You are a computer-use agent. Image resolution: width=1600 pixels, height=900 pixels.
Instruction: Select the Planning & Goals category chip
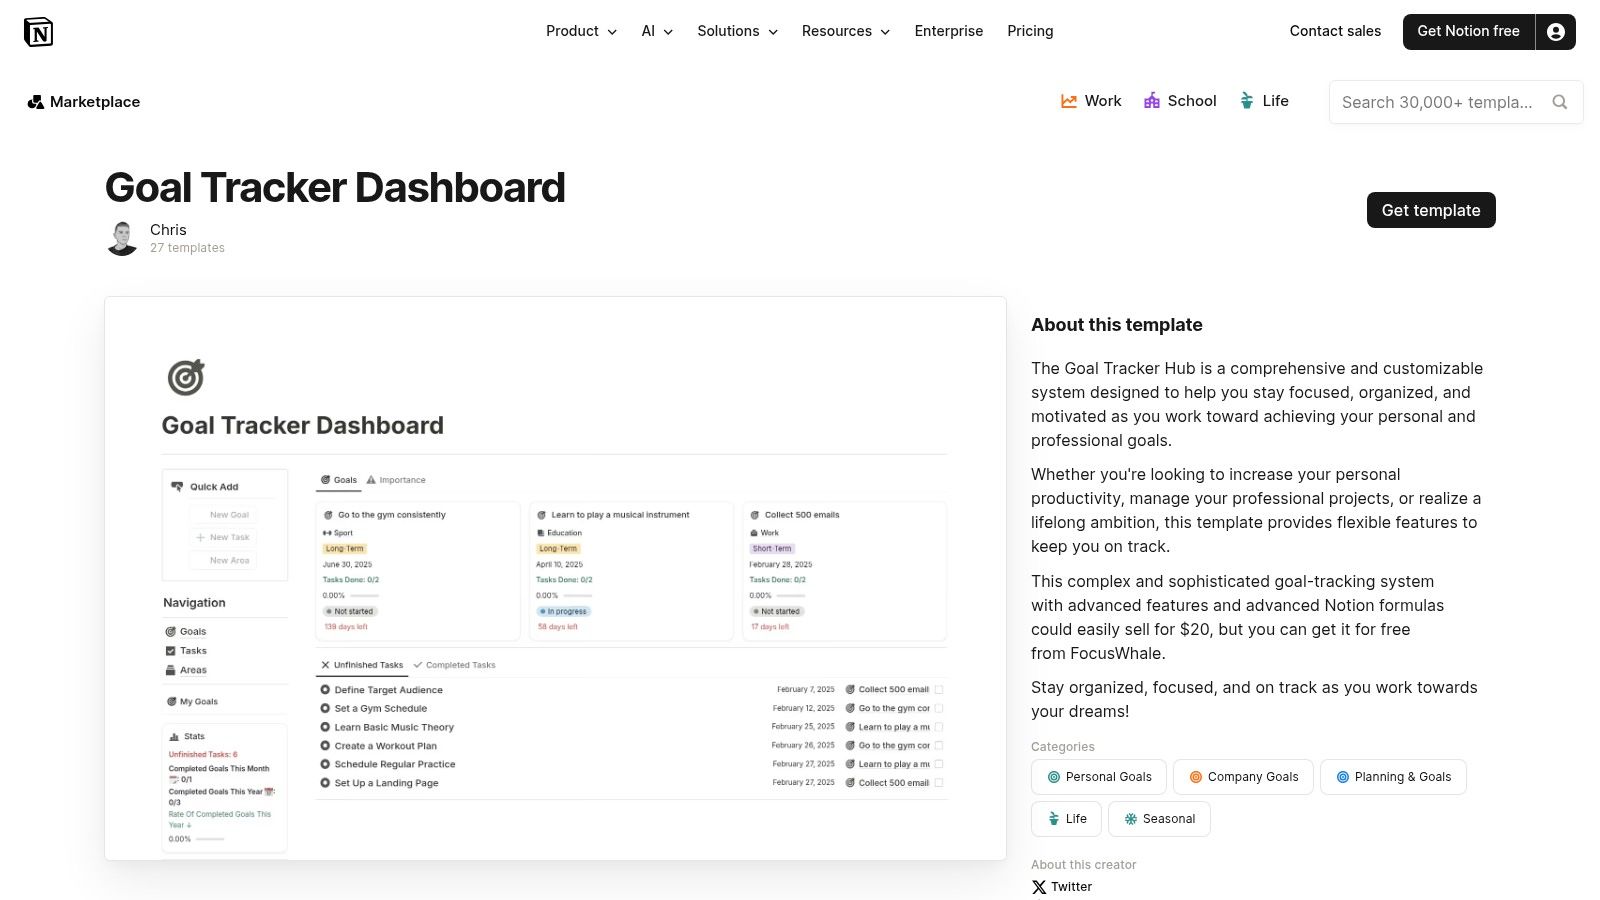[x=1393, y=777]
